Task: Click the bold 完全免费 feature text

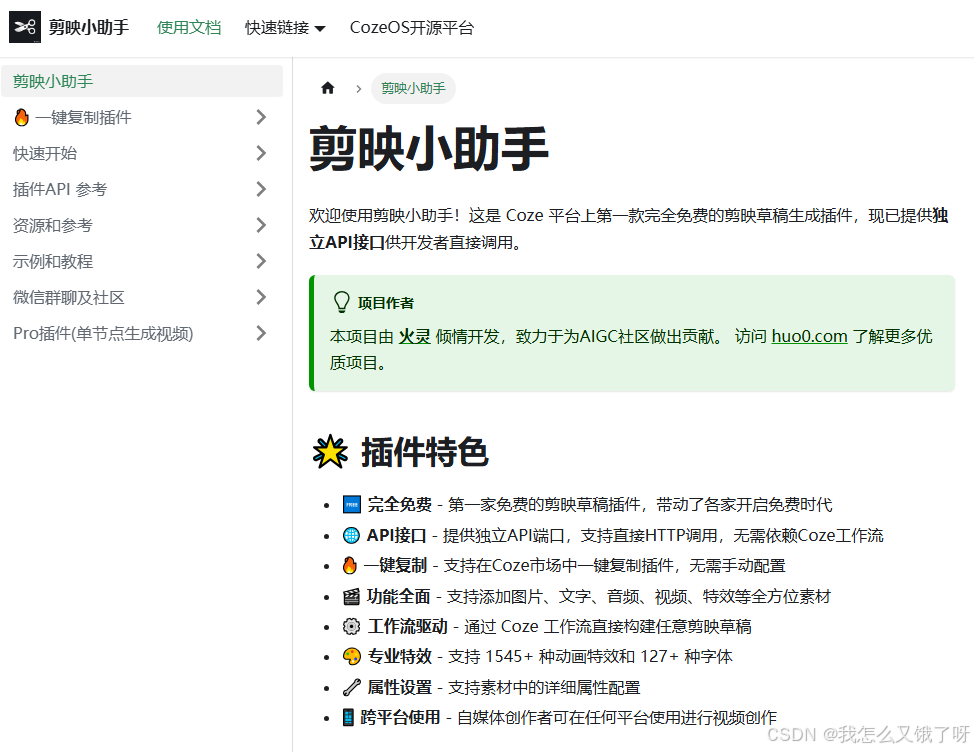Action: [x=399, y=504]
